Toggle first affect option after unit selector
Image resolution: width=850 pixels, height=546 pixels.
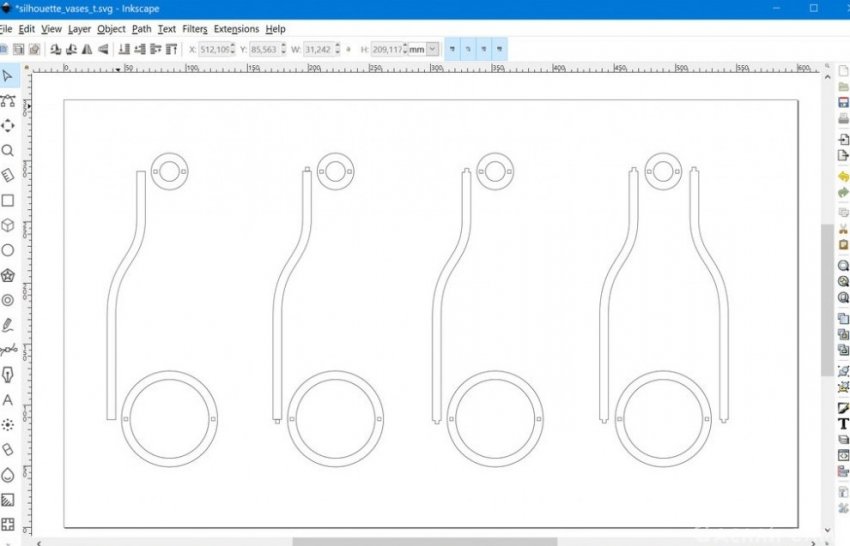(452, 48)
